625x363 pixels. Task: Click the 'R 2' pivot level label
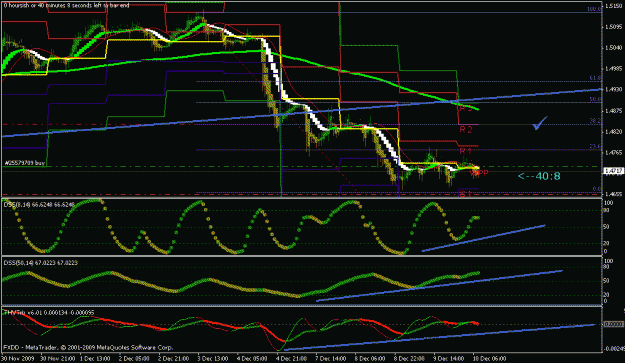click(x=466, y=130)
